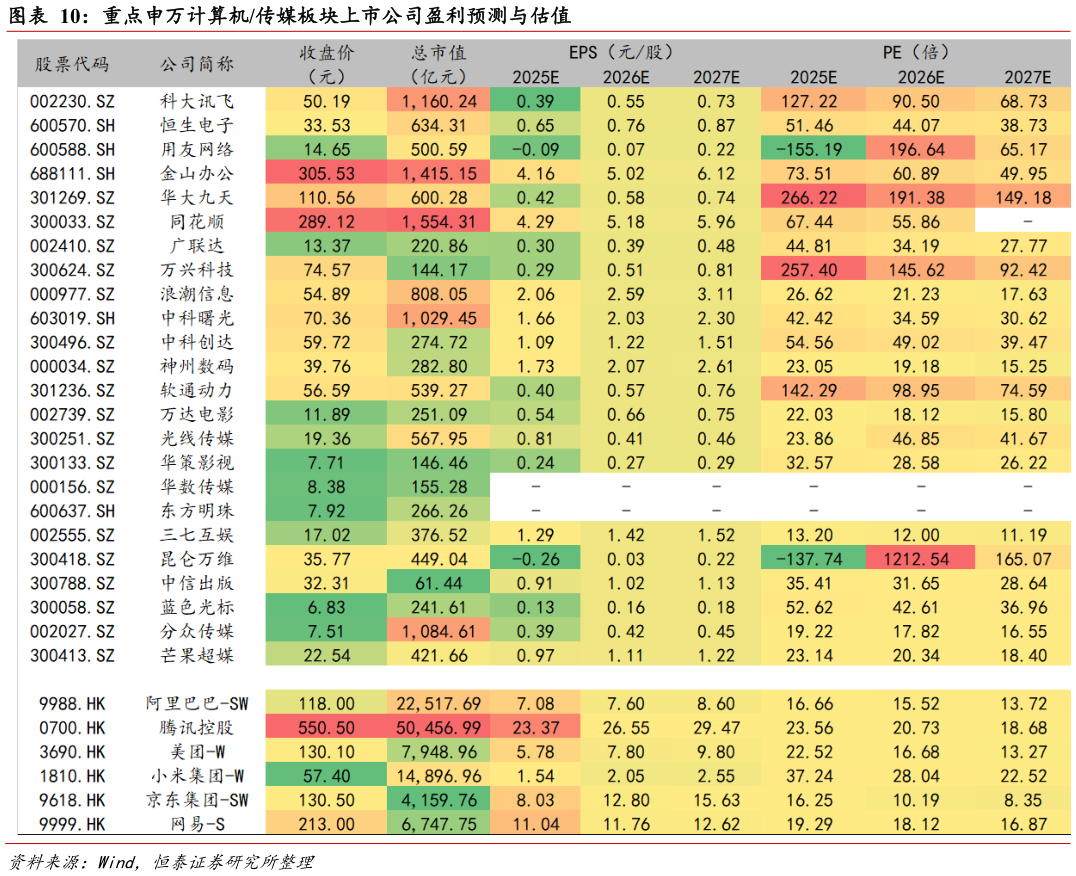Image resolution: width=1076 pixels, height=876 pixels.
Task: Click the 阿里巴巴-SW company name
Action: (x=198, y=703)
